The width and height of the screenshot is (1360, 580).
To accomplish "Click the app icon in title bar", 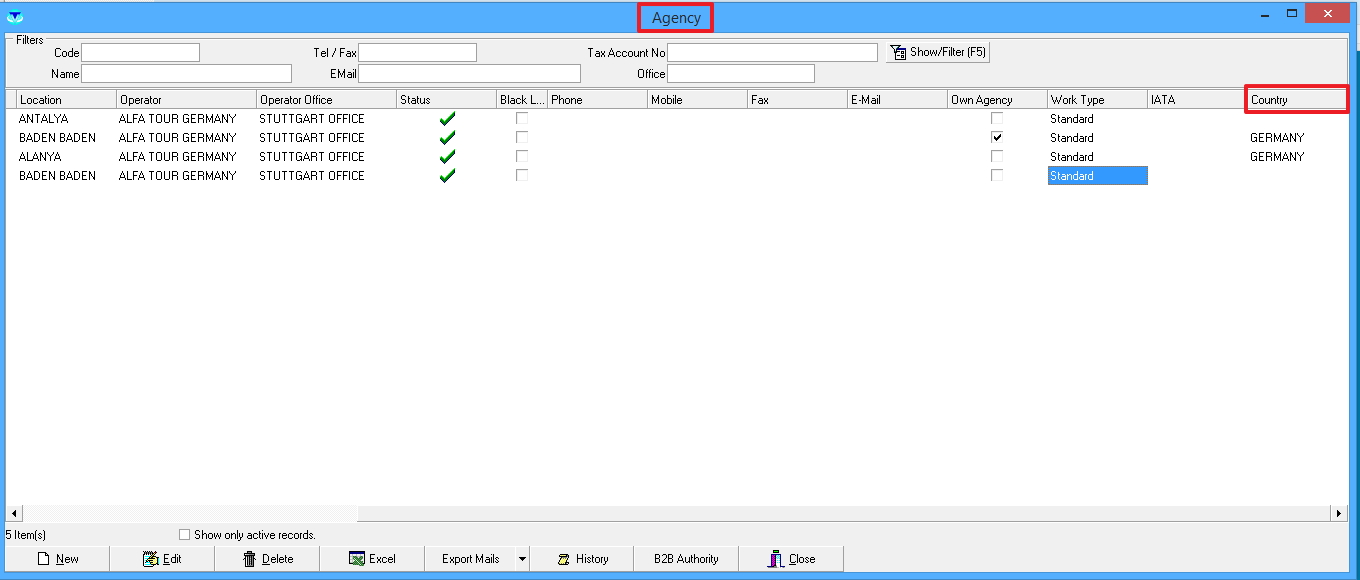I will pos(15,15).
